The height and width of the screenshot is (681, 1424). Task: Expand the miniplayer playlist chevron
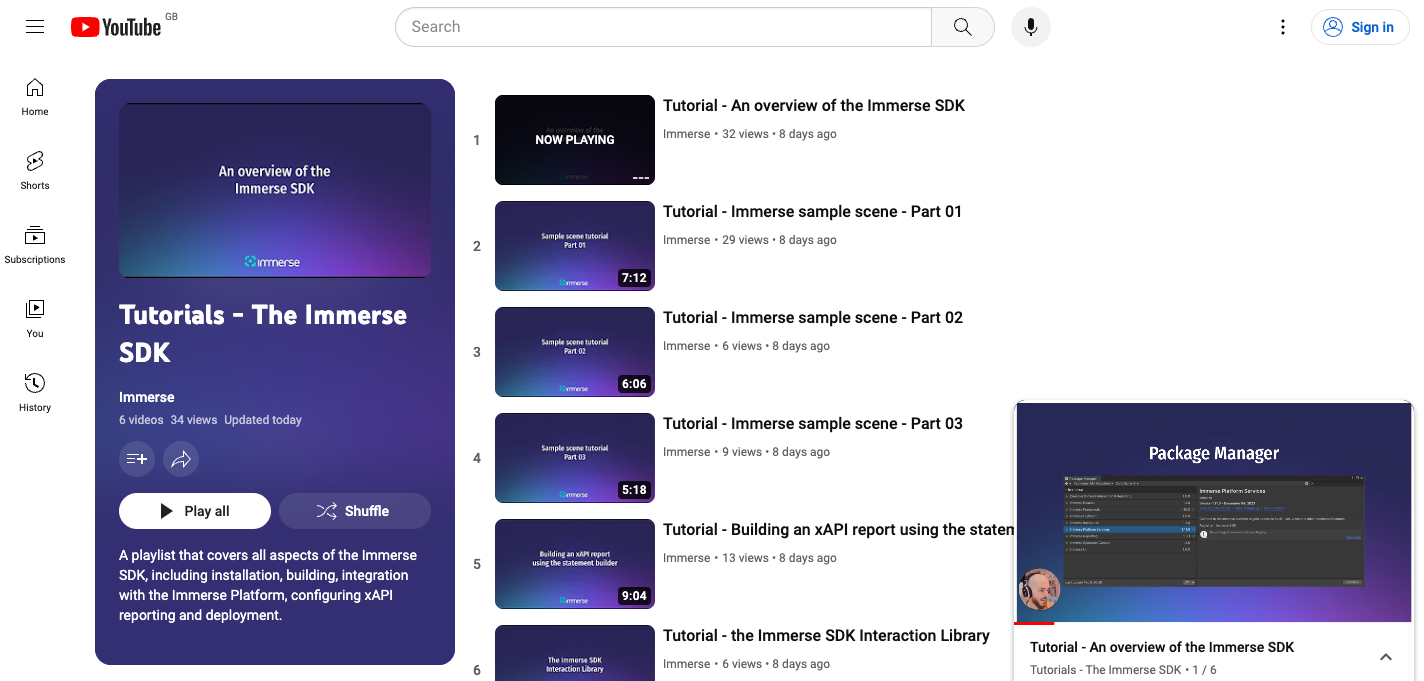(x=1386, y=657)
